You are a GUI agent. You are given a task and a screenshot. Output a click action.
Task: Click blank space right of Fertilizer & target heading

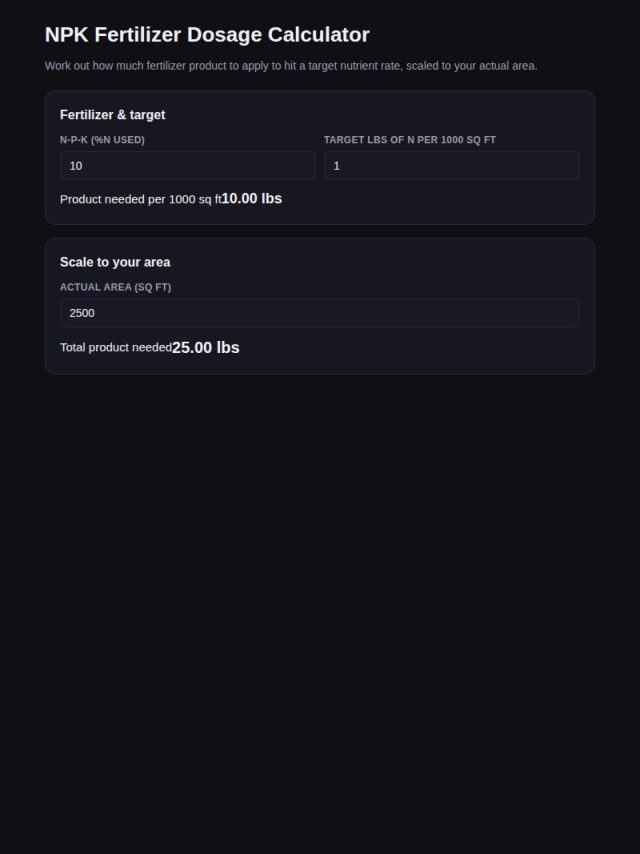pyautogui.click(x=372, y=115)
